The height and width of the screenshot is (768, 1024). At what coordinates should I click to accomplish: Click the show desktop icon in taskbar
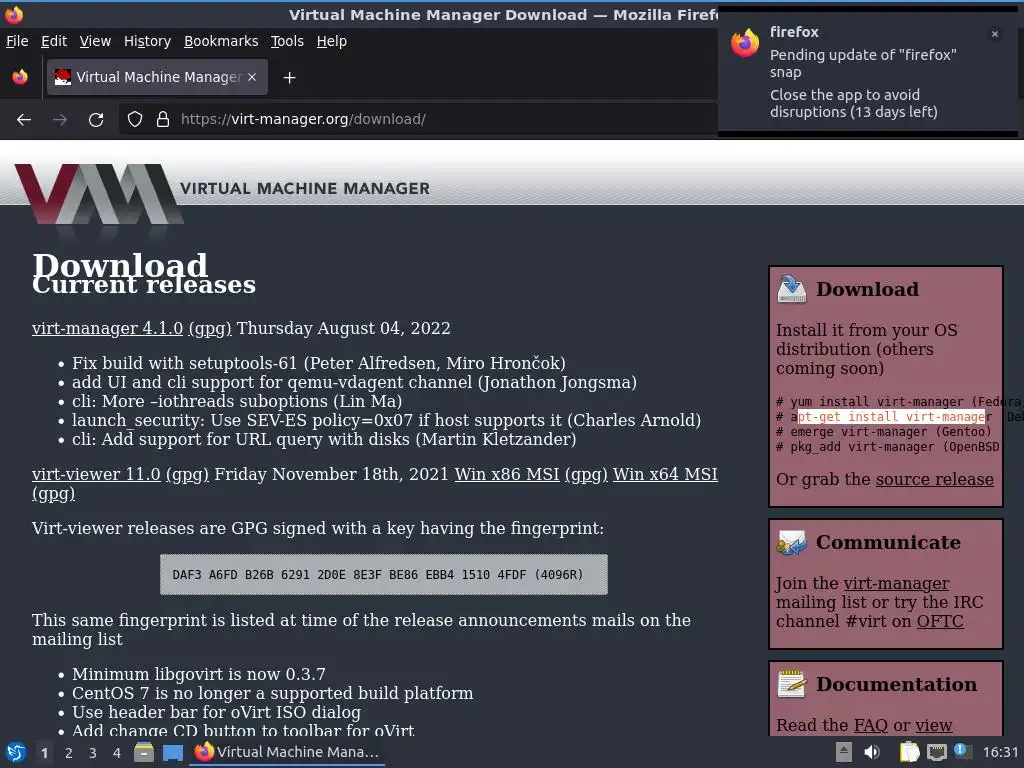[173, 753]
